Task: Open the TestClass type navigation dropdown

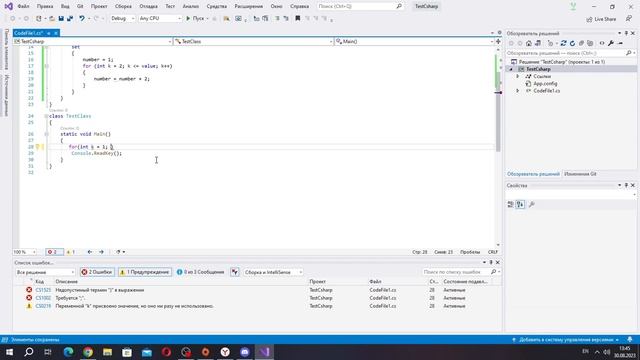Action: (253, 41)
